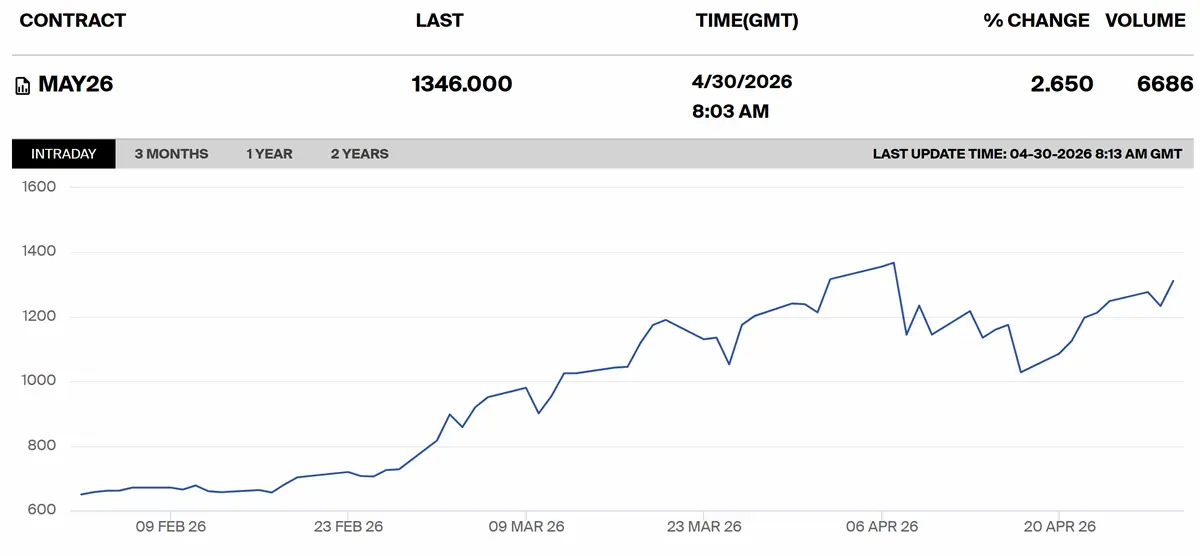Click the TIME(GMT) column header
This screenshot has height=556, width=1200.
(x=747, y=21)
